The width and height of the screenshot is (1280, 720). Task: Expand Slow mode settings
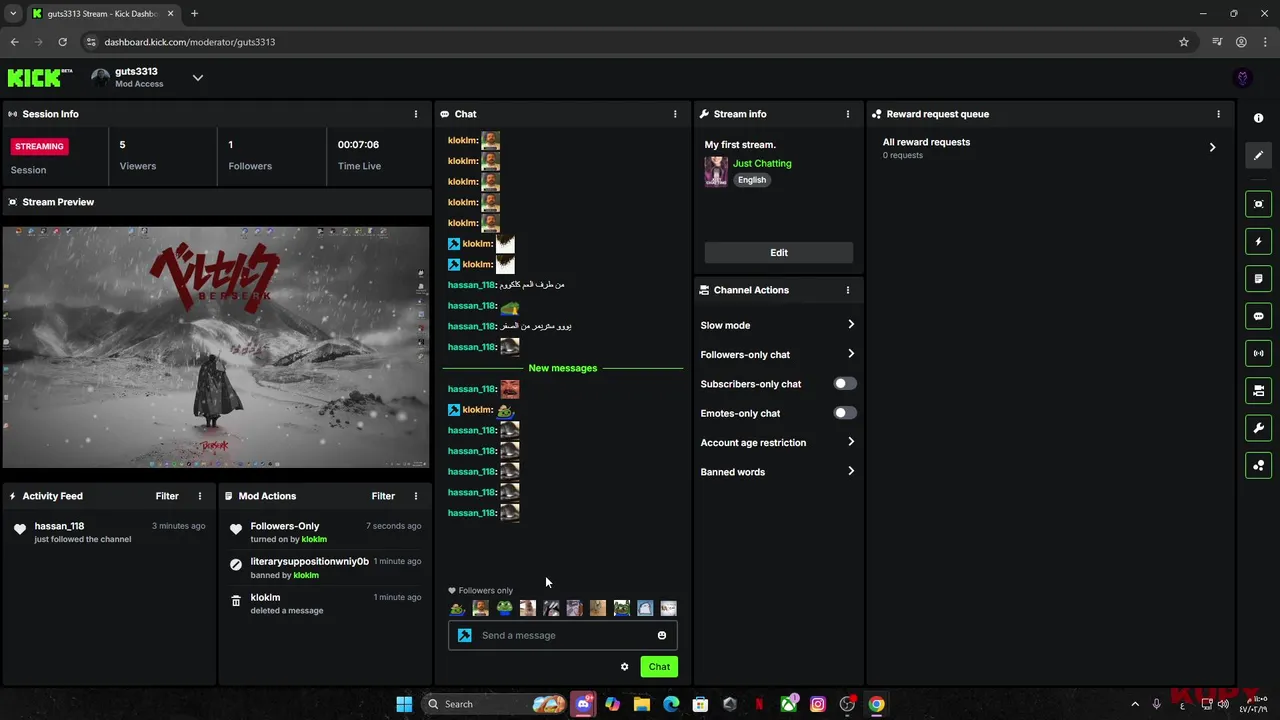click(778, 325)
